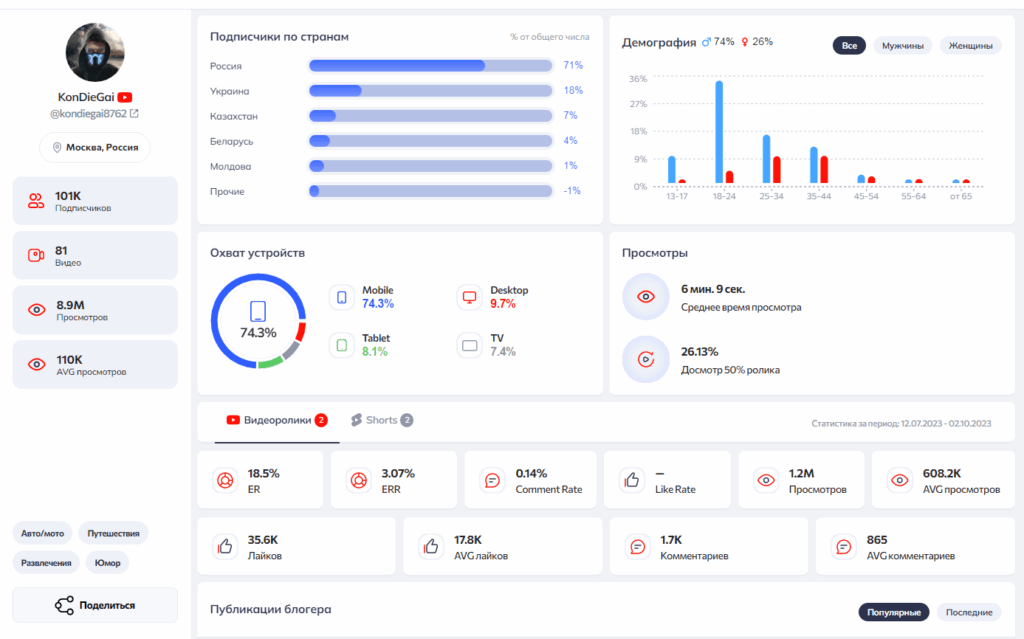
Task: Click the Поделиться share button
Action: [95, 605]
